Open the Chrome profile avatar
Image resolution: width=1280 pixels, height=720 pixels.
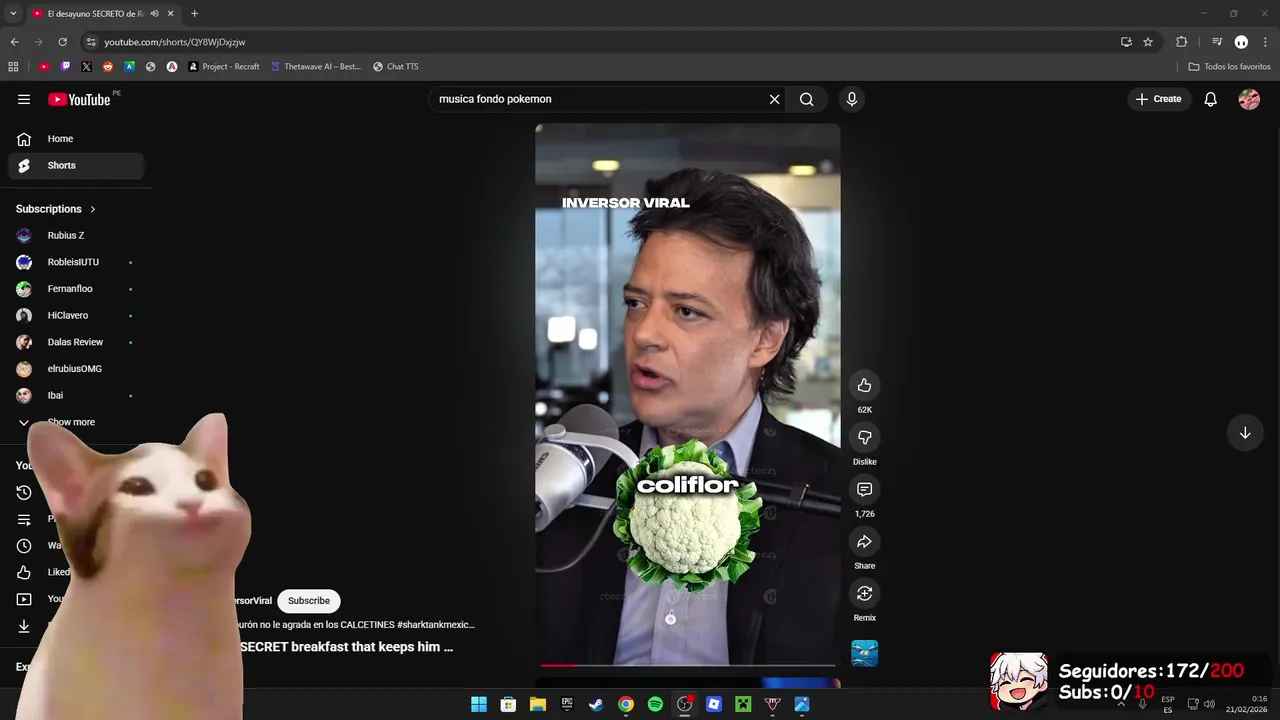tap(1241, 42)
